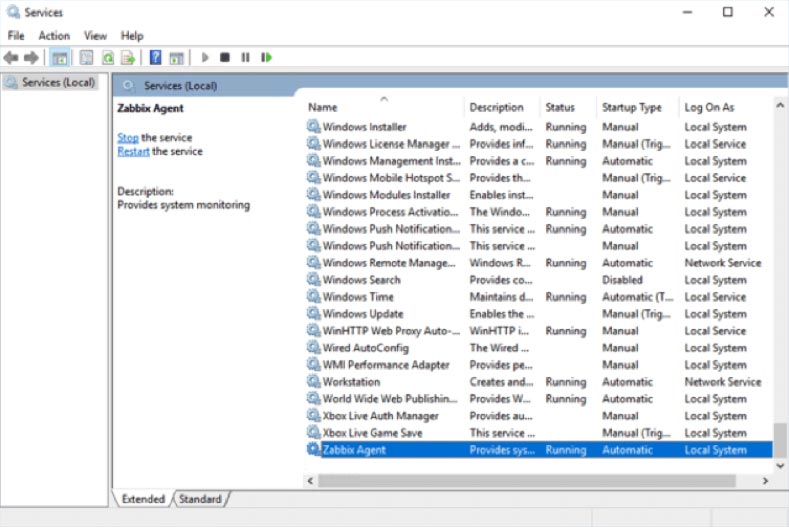
Task: Click the Forward arrow toolbar icon
Action: pos(31,58)
